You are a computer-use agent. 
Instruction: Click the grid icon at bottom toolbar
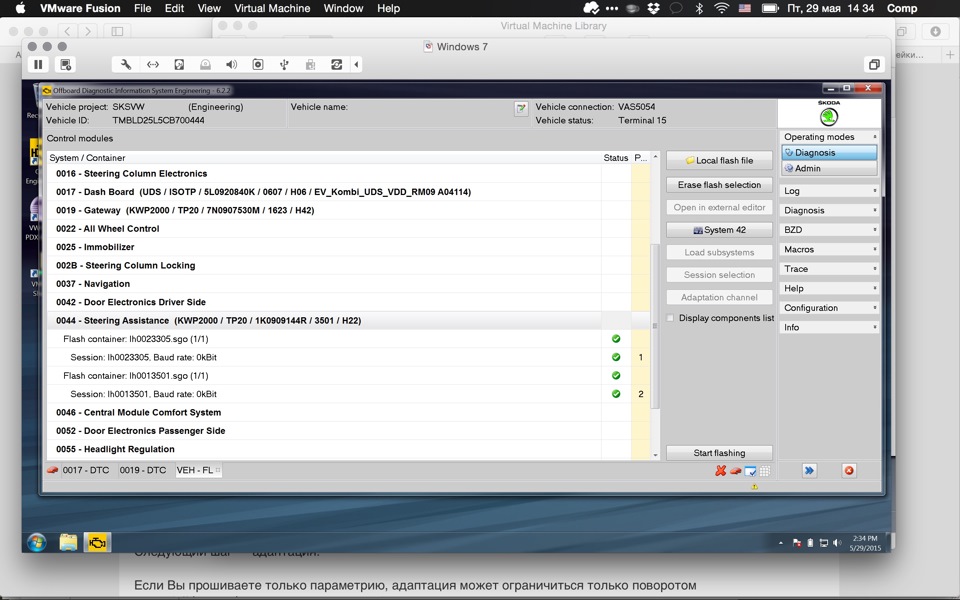765,471
